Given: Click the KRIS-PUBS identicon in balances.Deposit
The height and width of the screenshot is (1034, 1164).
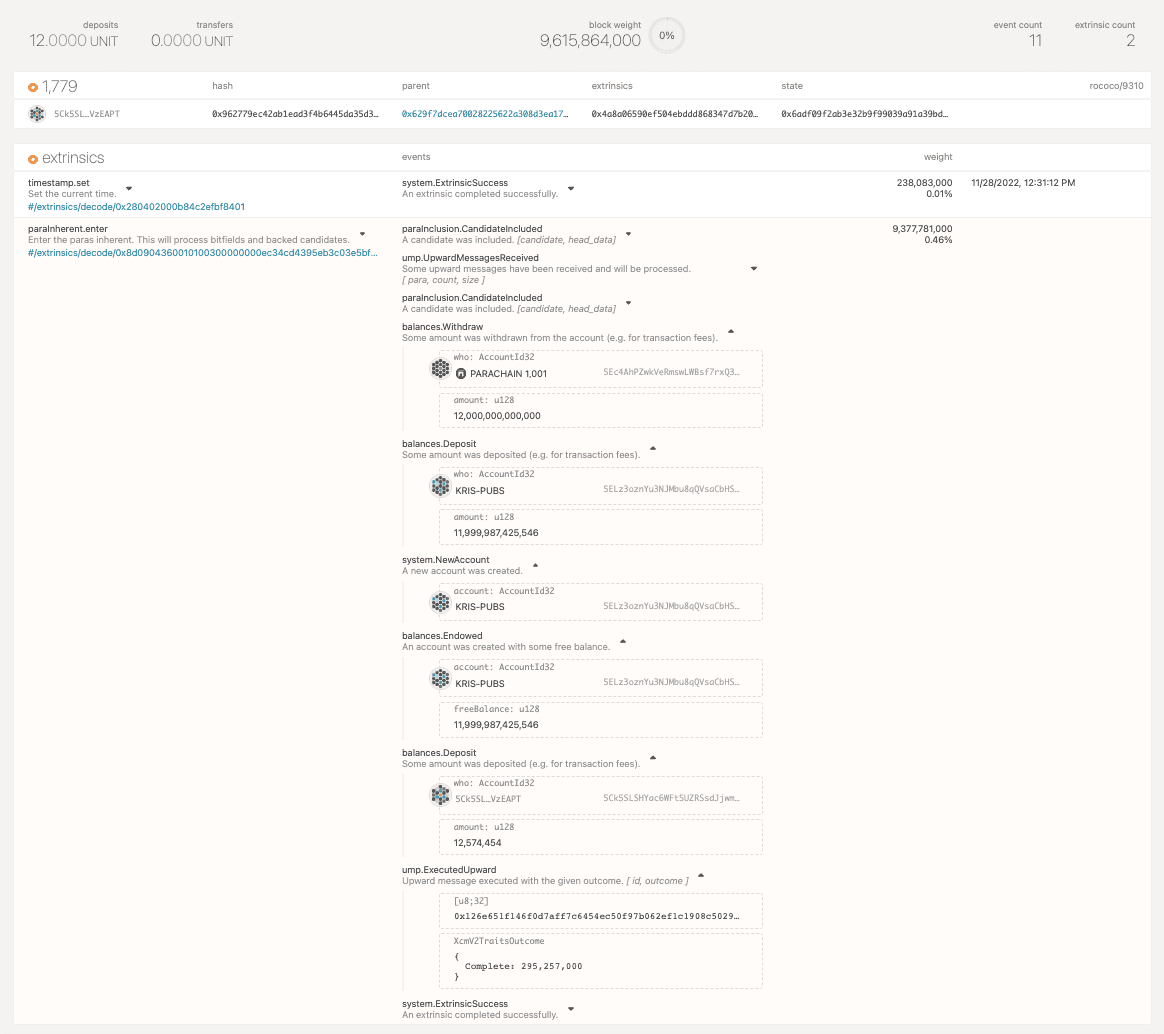Looking at the screenshot, I should pos(440,485).
